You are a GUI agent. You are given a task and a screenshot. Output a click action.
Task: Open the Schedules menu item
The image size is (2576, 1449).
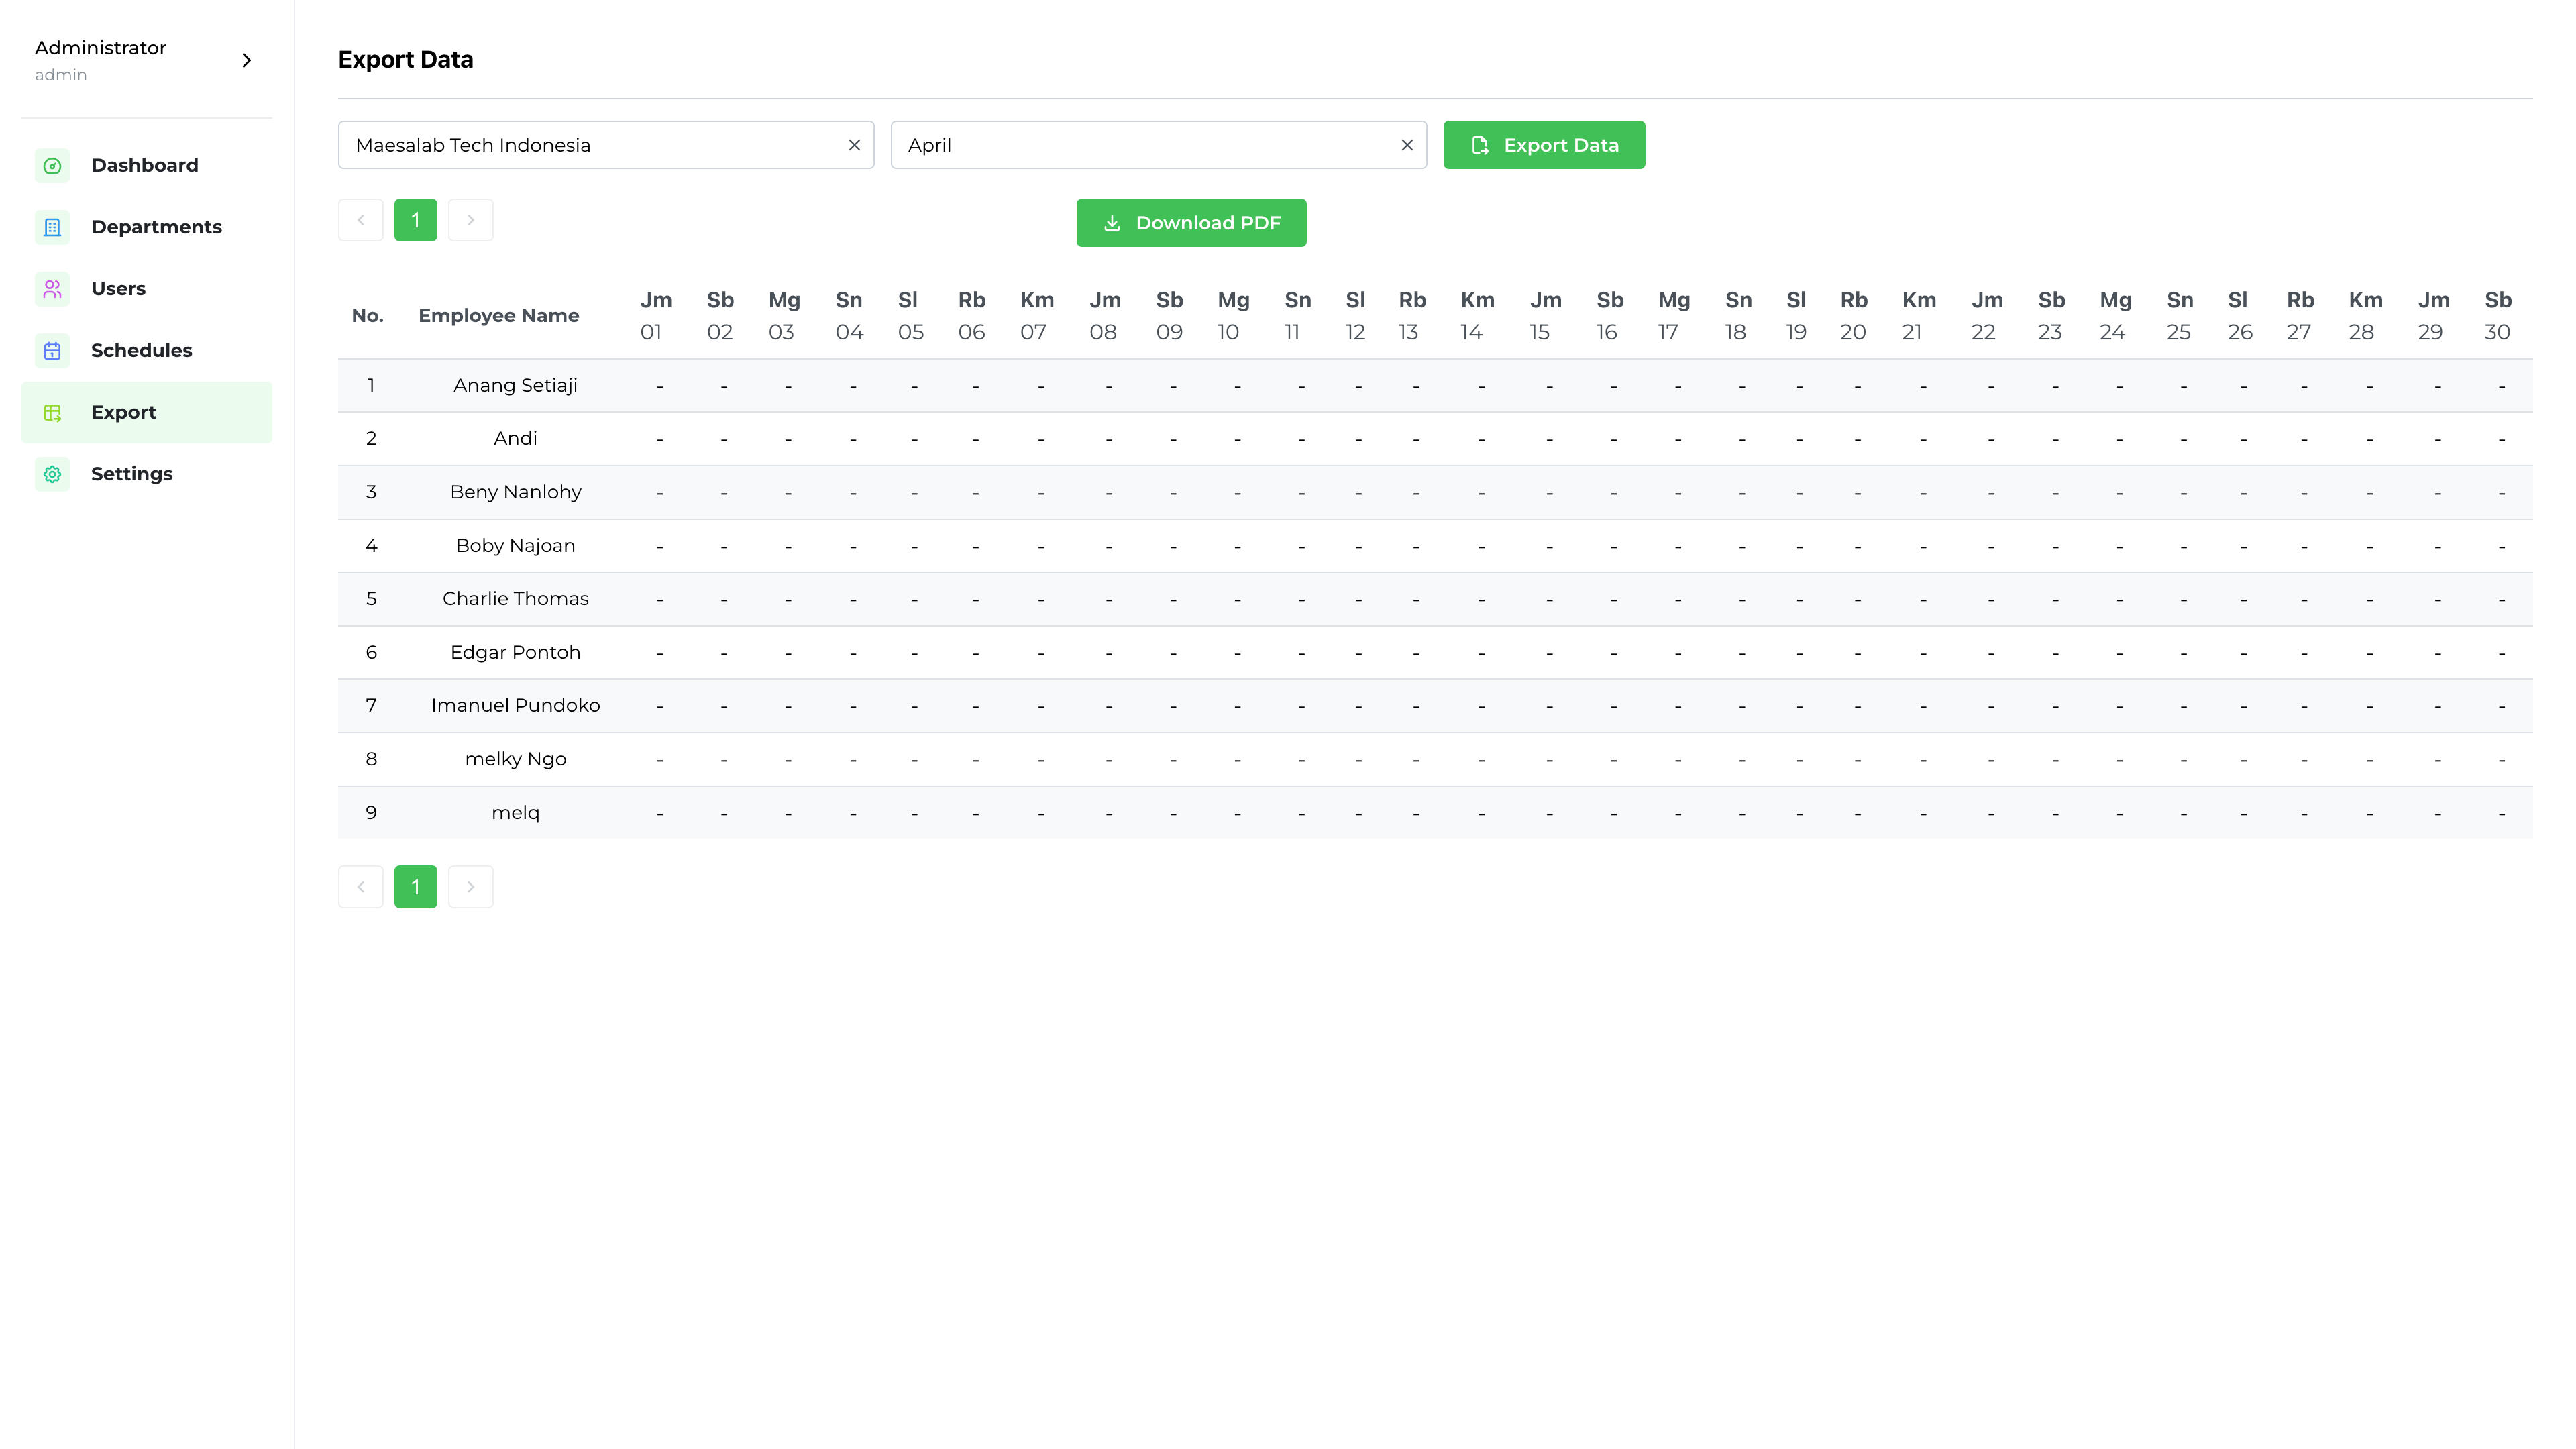pyautogui.click(x=141, y=350)
